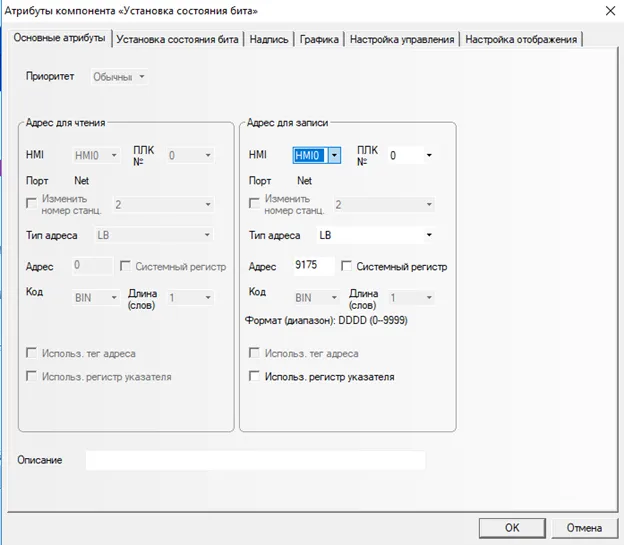Image resolution: width=624 pixels, height=545 pixels.
Task: Toggle «Использ. регистр указателя» in write address
Action: pos(255,377)
